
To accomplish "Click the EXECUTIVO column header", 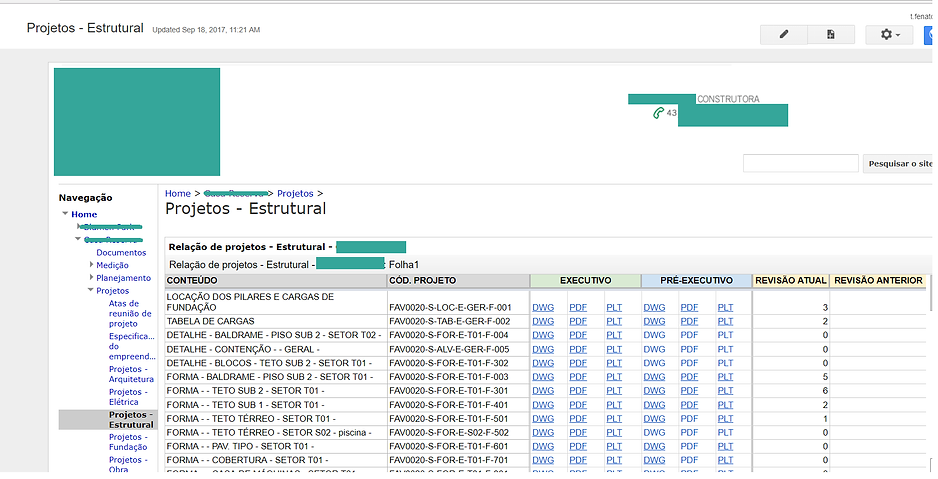I will click(x=586, y=280).
